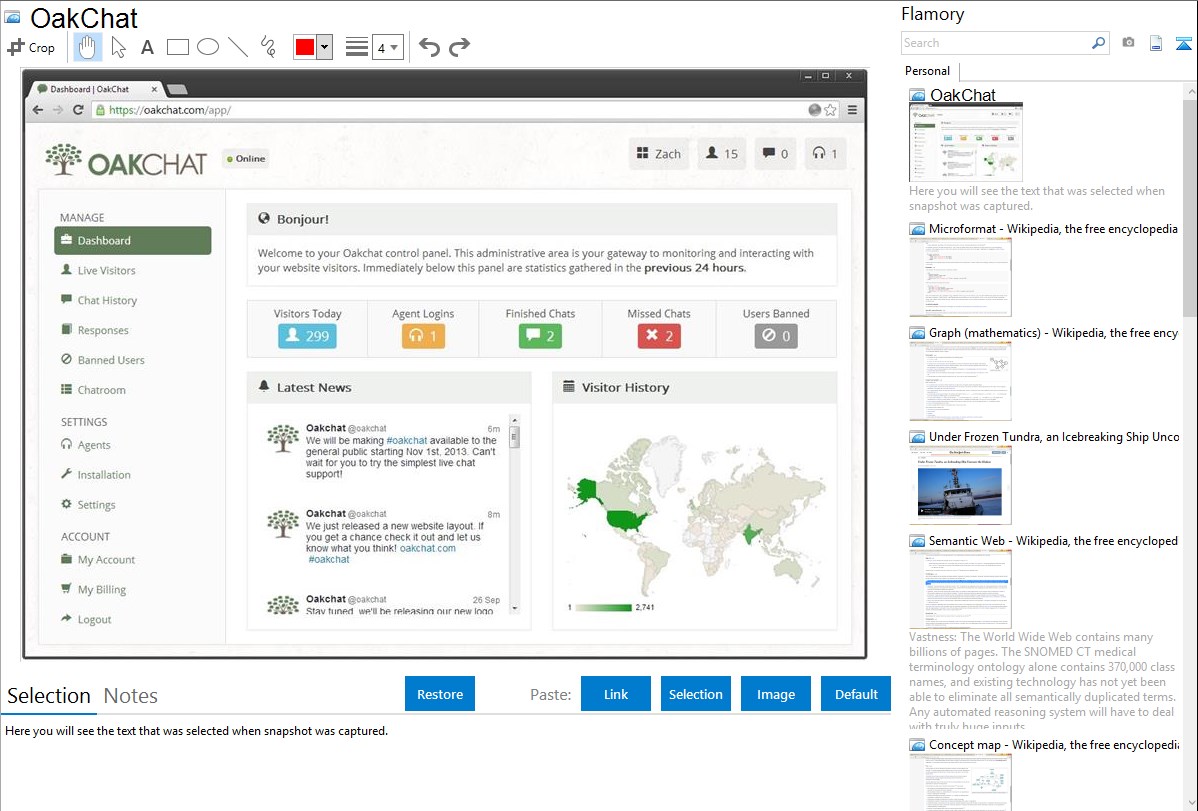Click the bookmark star in the address bar
Viewport: 1198px width, 811px height.
click(831, 110)
